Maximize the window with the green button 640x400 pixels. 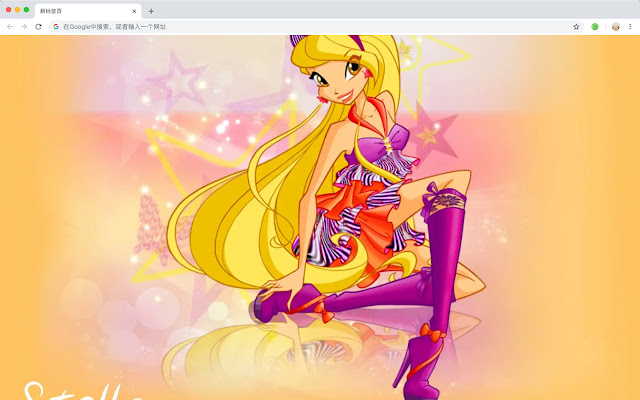pos(27,9)
